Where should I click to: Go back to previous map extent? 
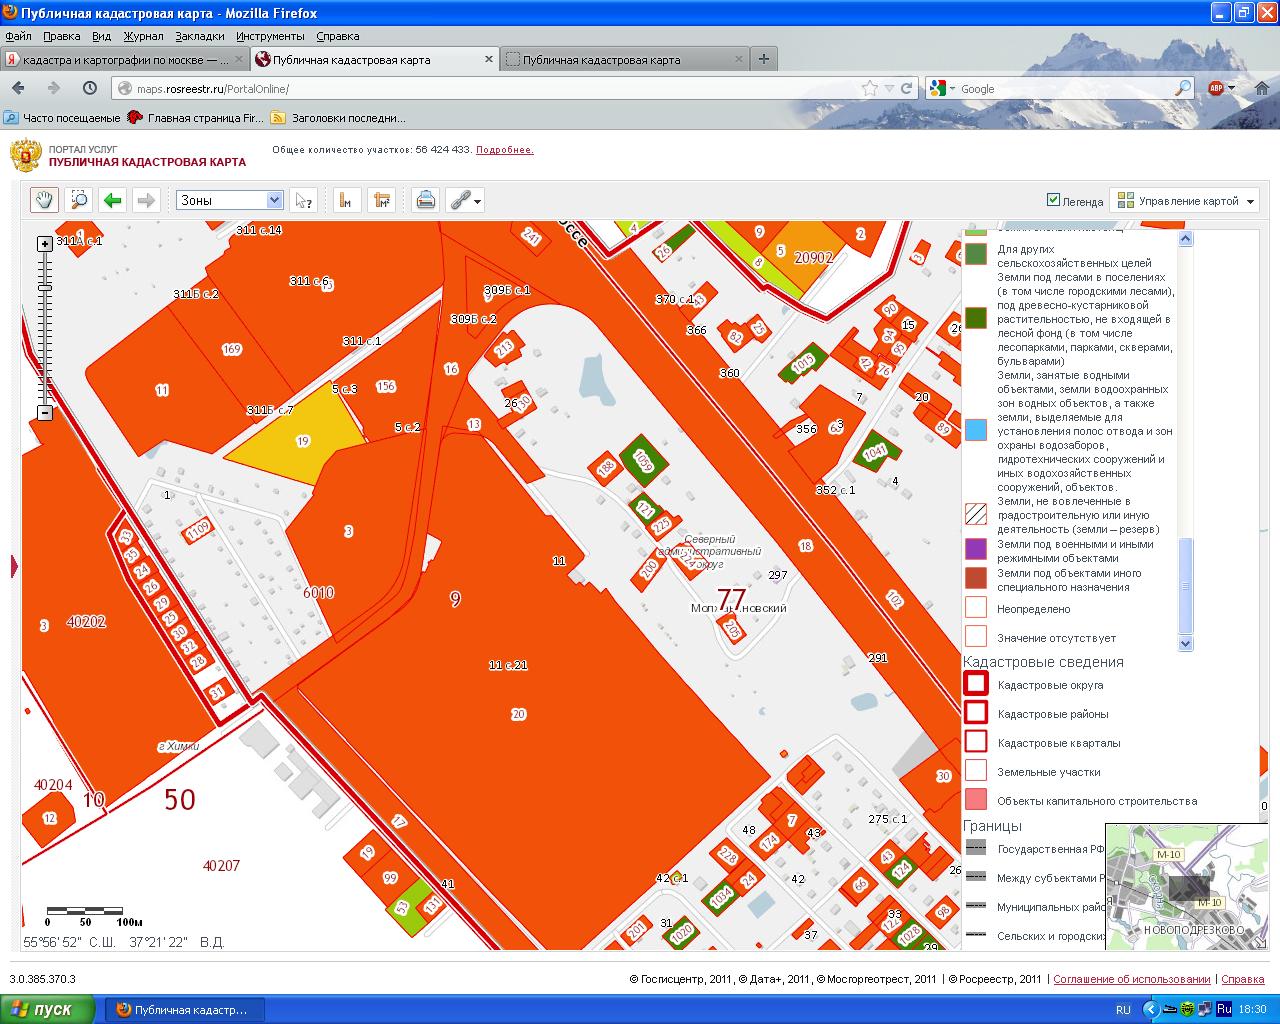coord(112,200)
